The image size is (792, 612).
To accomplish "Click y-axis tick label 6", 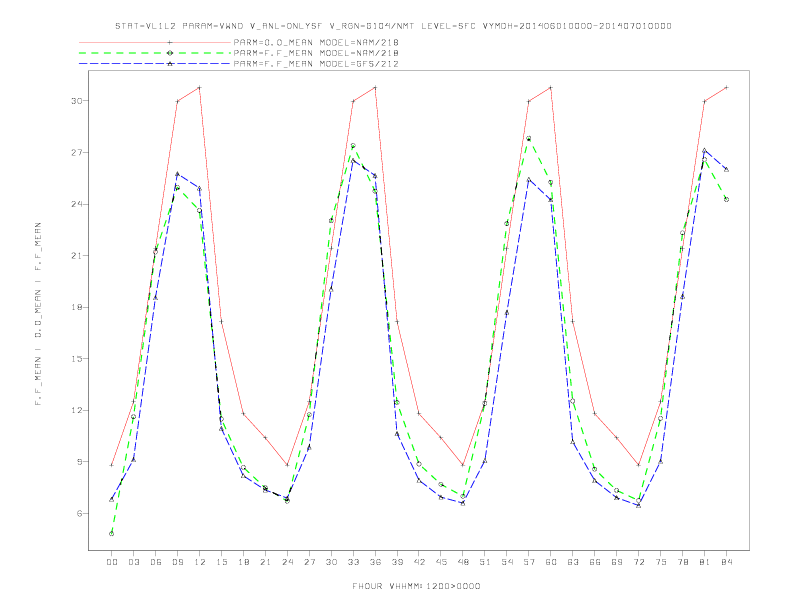I will 79,514.
